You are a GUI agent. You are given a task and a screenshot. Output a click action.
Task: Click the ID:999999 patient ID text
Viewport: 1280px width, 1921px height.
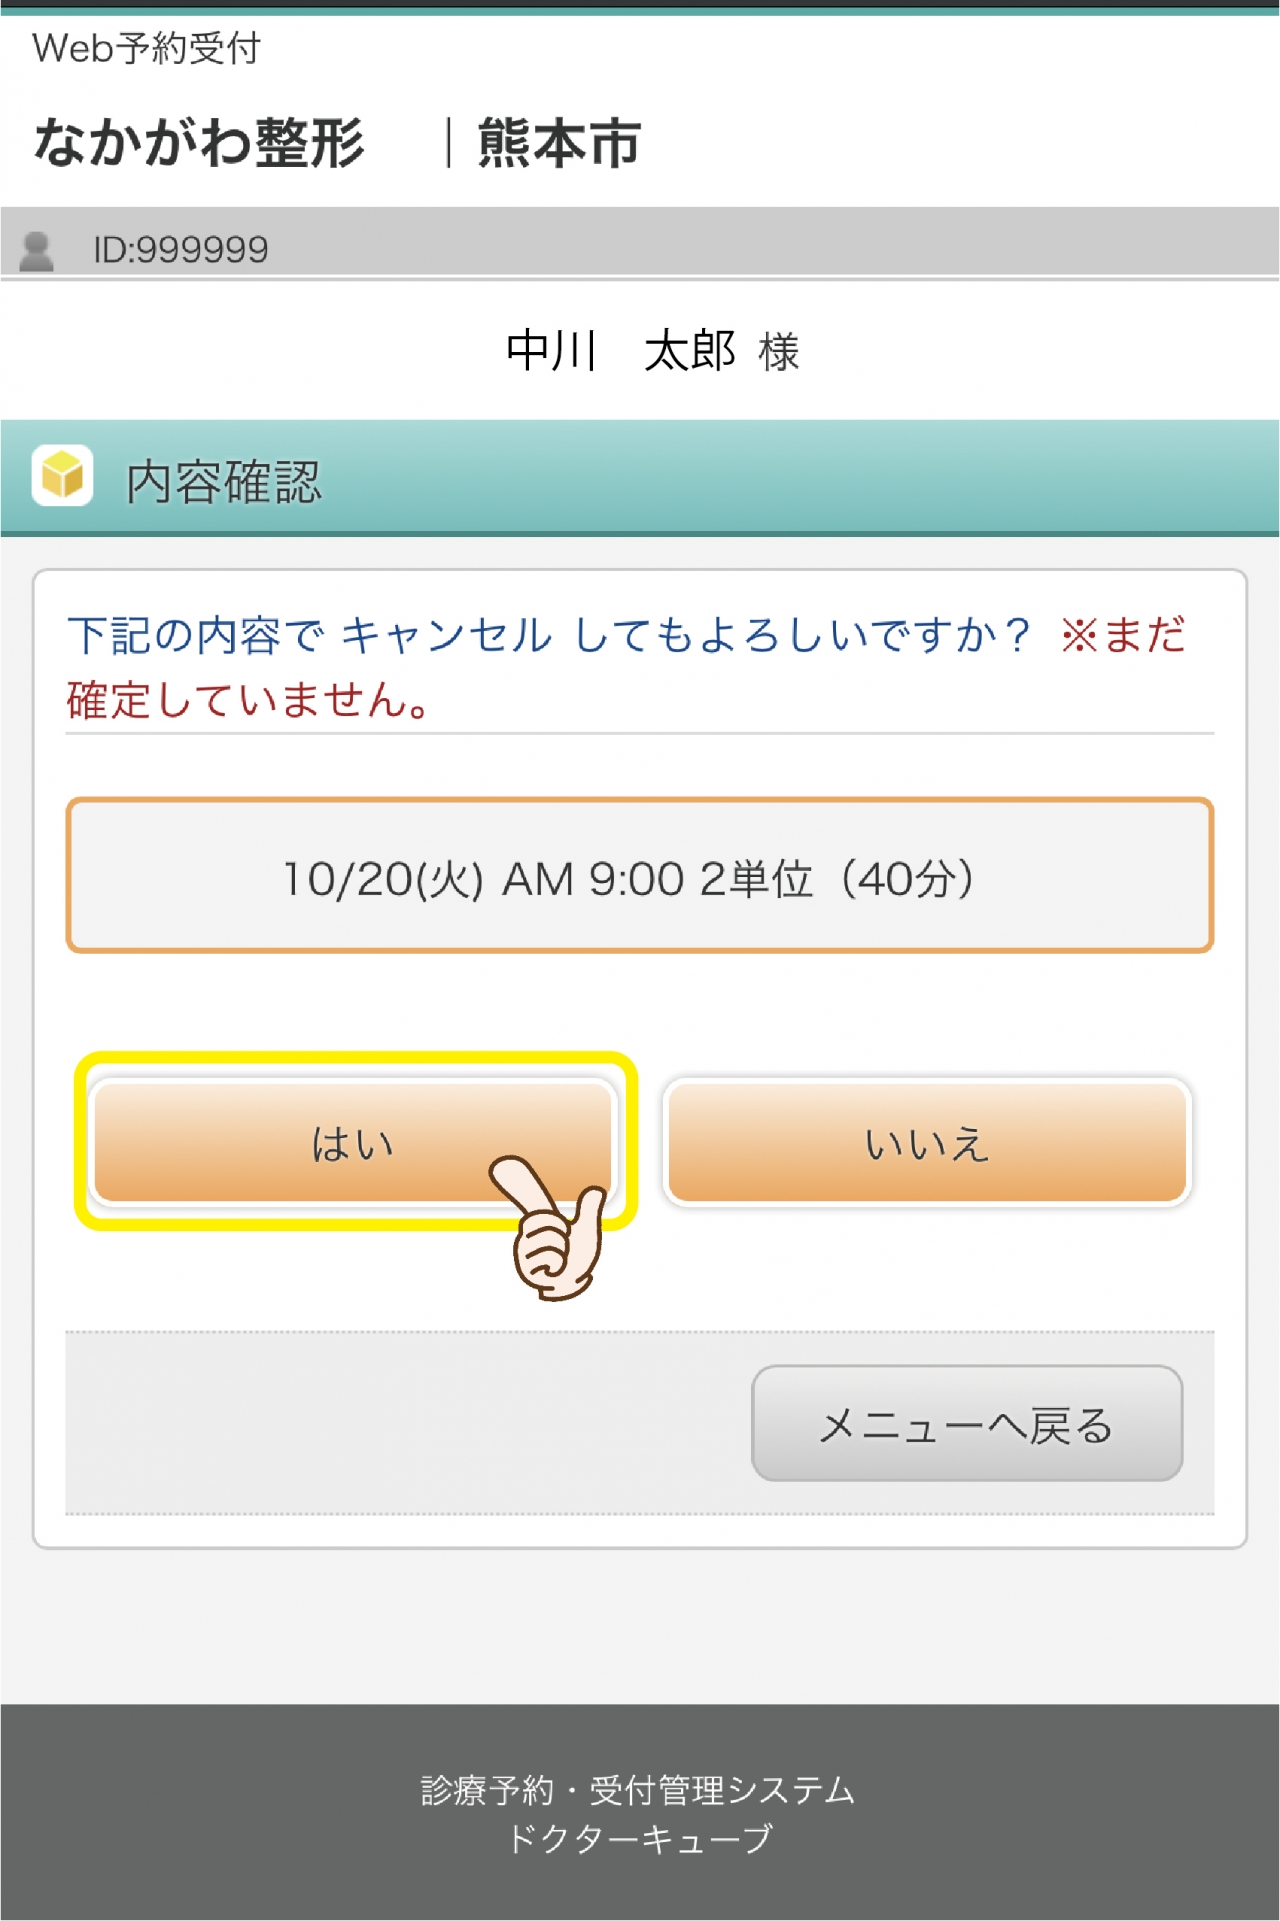tap(181, 250)
